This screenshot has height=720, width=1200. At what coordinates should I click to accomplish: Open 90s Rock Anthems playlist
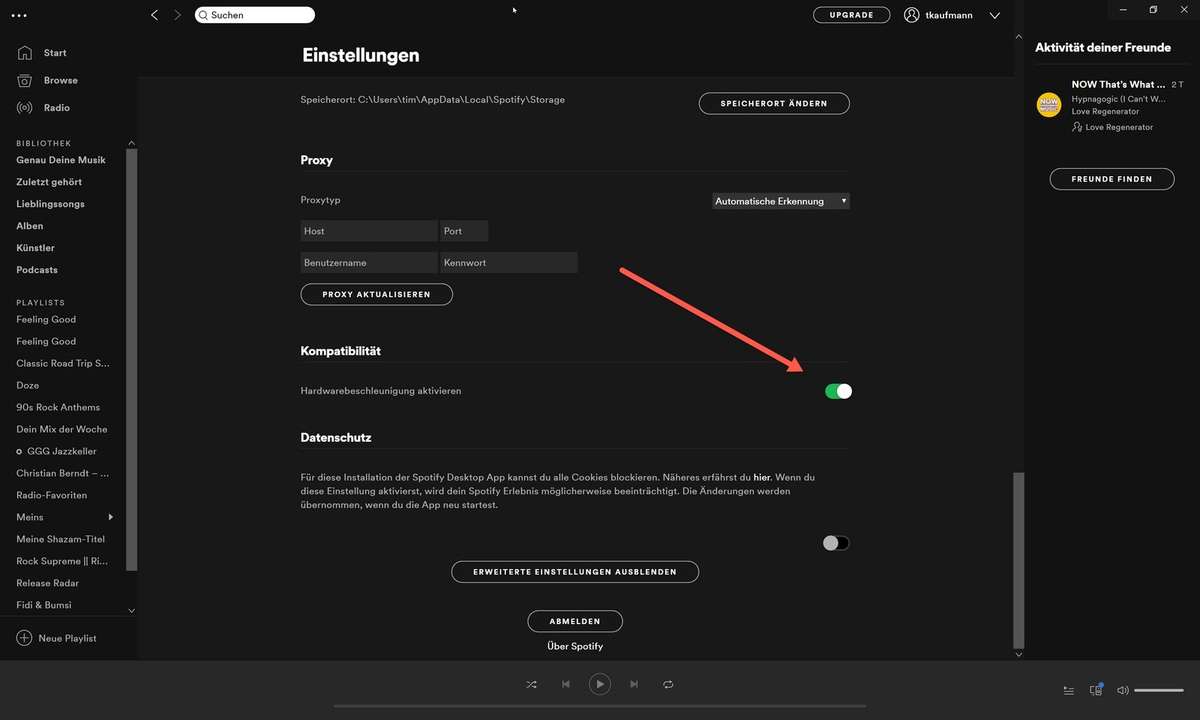pyautogui.click(x=58, y=407)
